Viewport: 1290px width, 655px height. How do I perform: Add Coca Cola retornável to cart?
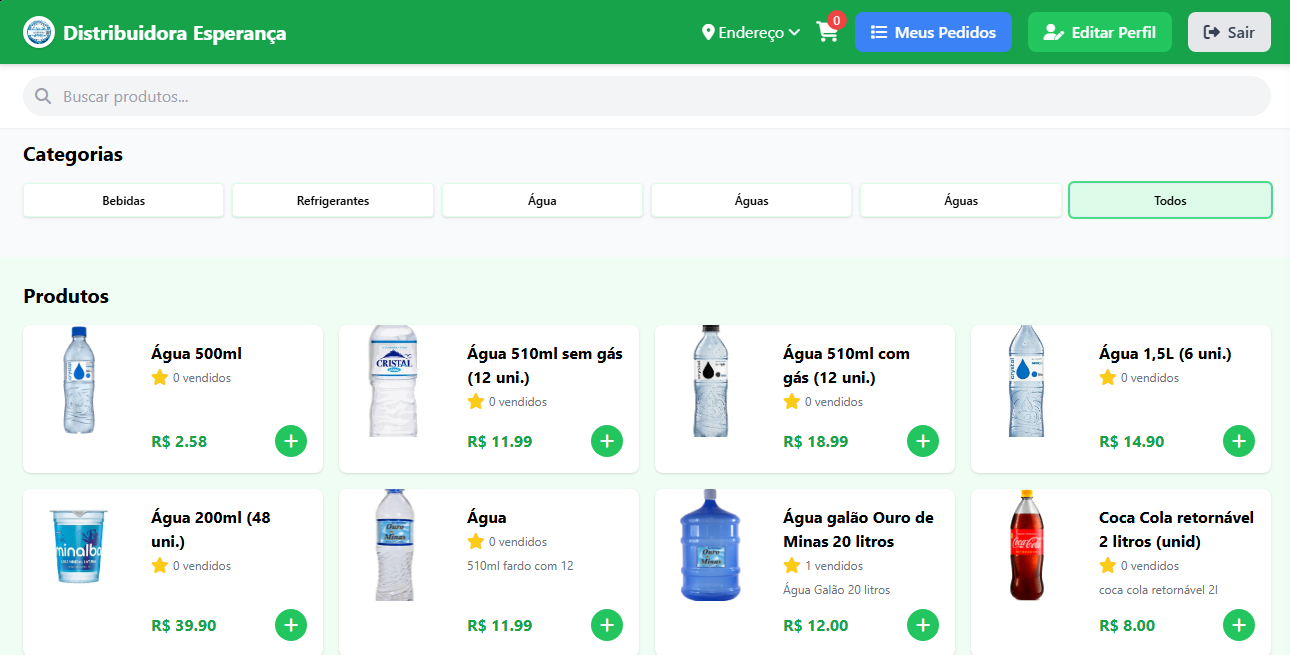coord(1239,625)
